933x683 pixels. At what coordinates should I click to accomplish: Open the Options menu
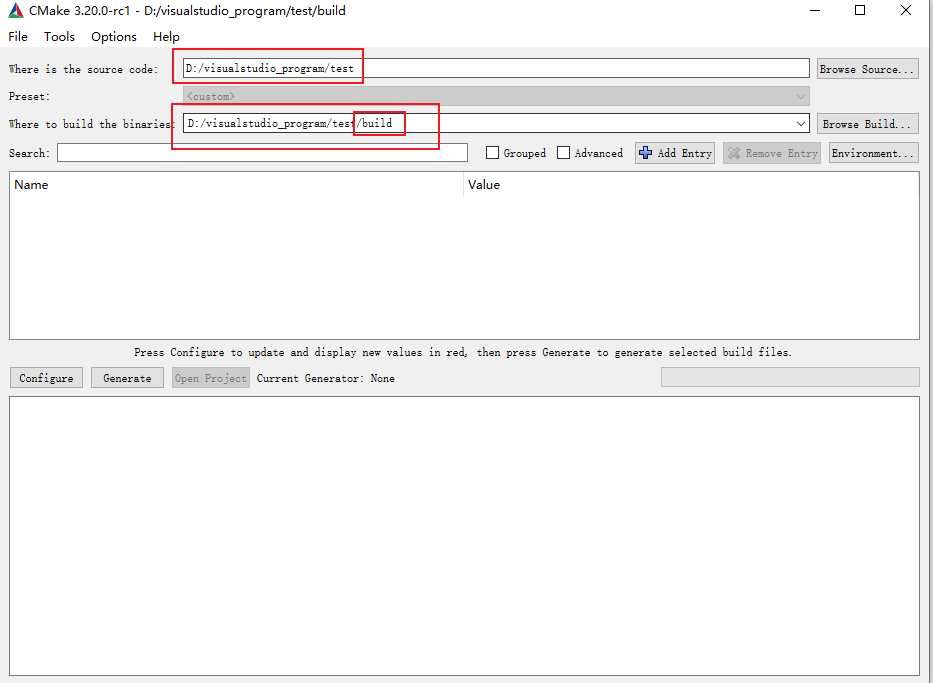(x=114, y=37)
